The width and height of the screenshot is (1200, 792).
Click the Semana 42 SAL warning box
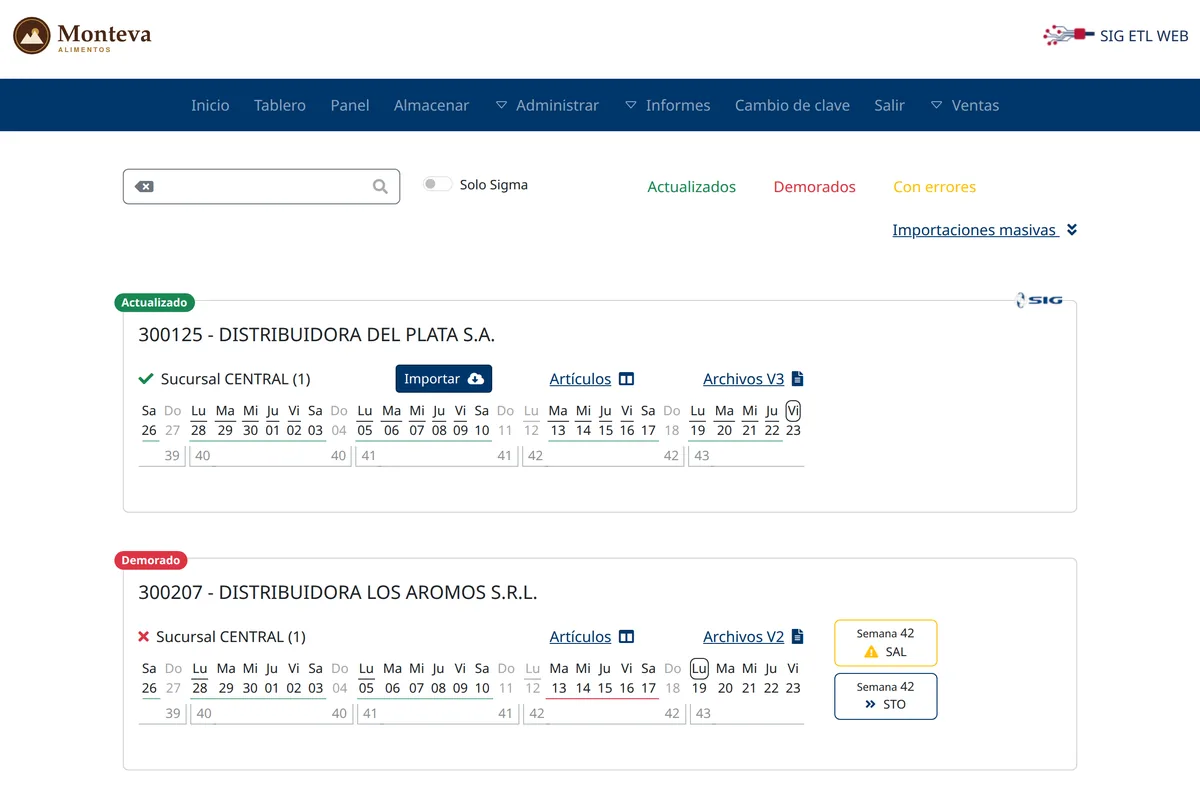click(x=886, y=643)
